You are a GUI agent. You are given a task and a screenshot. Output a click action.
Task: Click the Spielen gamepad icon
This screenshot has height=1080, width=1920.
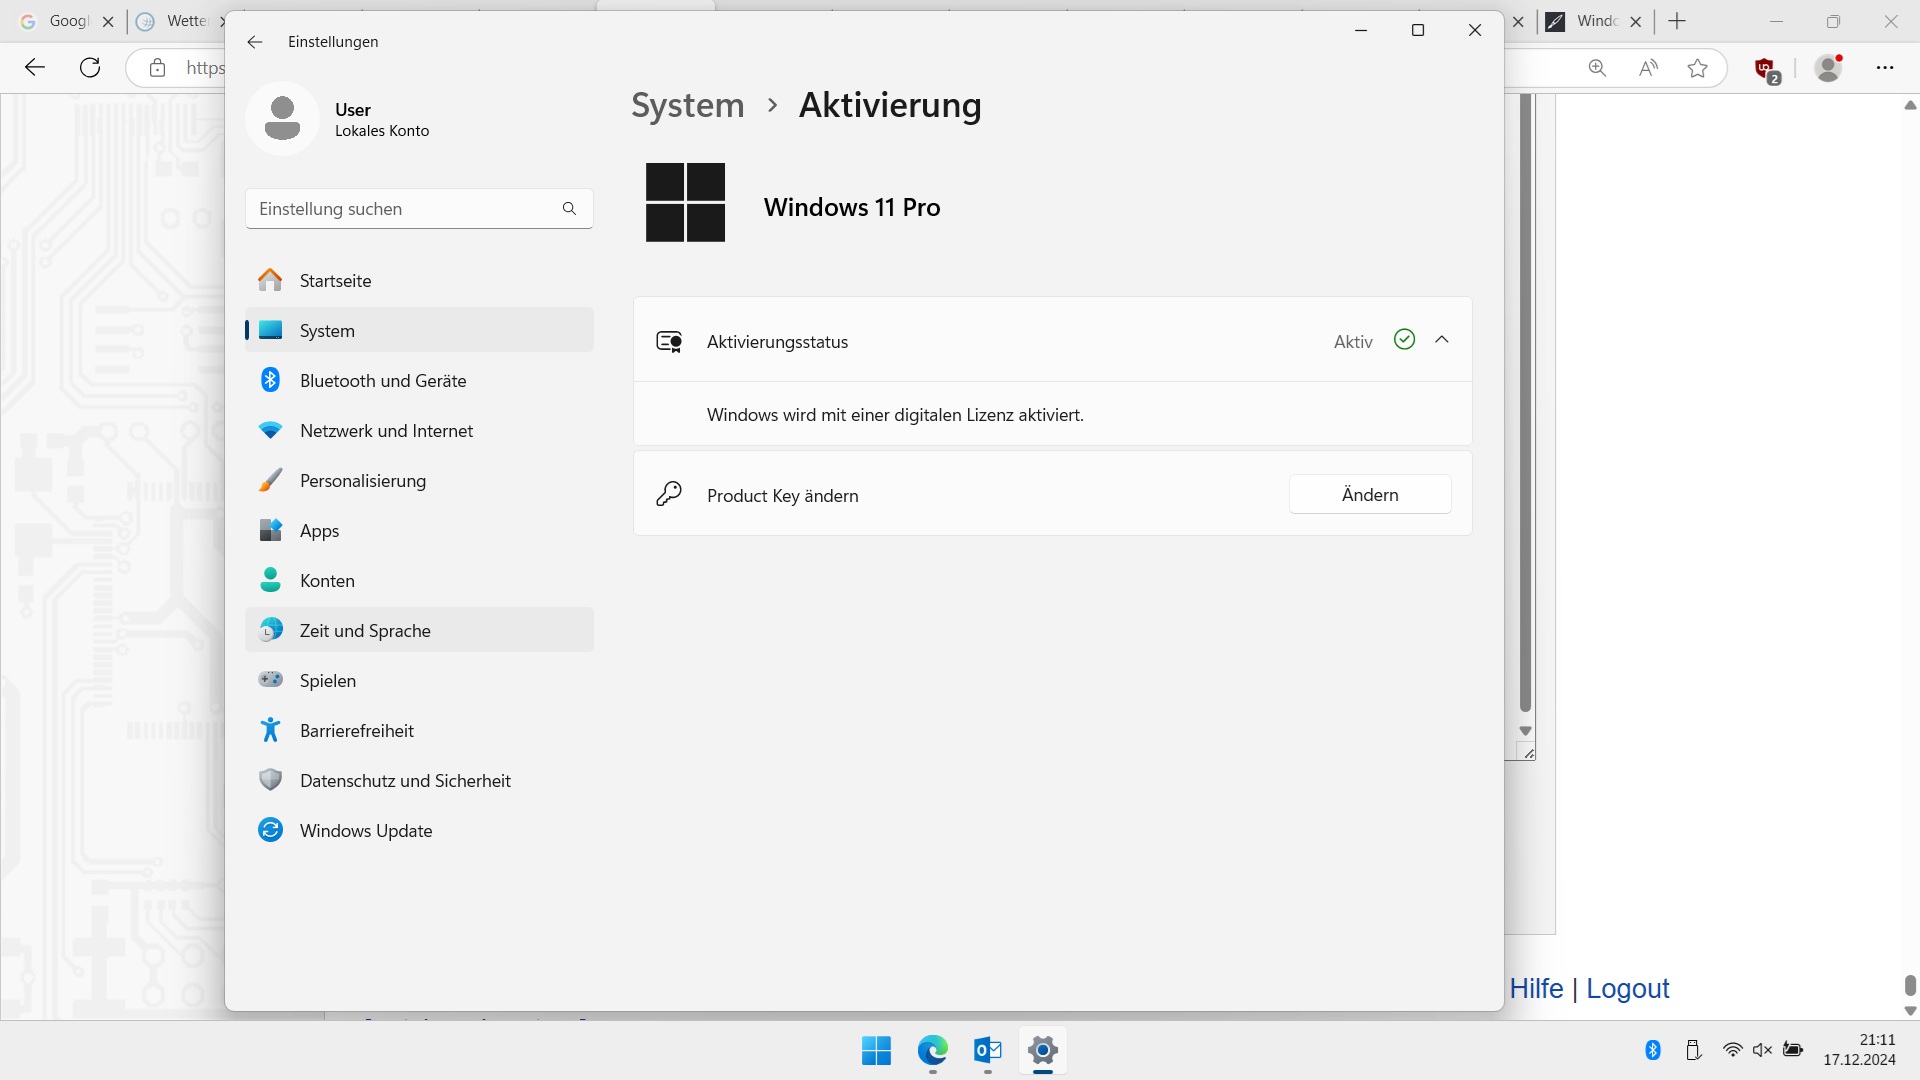pyautogui.click(x=270, y=679)
